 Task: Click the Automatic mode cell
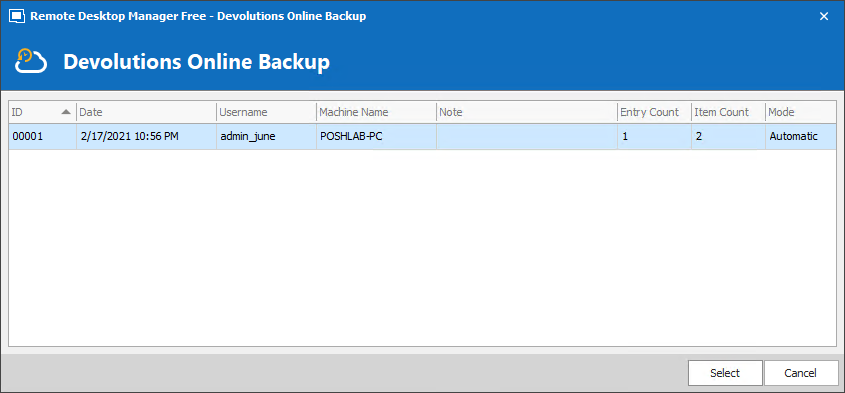pyautogui.click(x=800, y=136)
